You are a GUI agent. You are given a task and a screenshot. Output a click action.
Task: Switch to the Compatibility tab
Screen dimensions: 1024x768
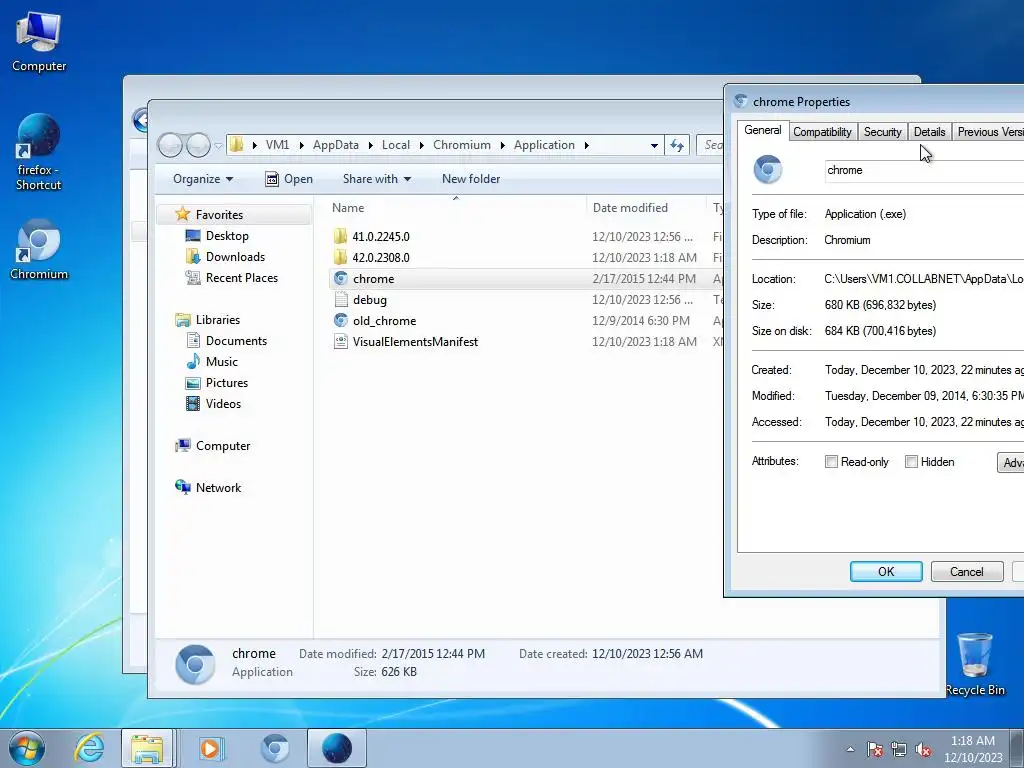822,132
